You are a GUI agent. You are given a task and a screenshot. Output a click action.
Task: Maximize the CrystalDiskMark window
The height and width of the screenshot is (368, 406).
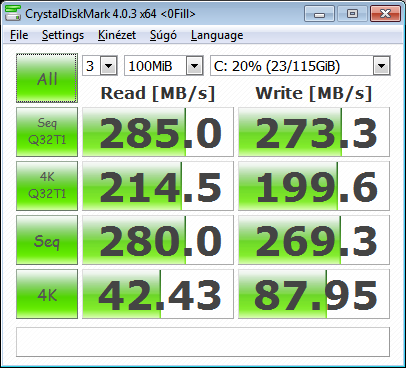(x=352, y=14)
